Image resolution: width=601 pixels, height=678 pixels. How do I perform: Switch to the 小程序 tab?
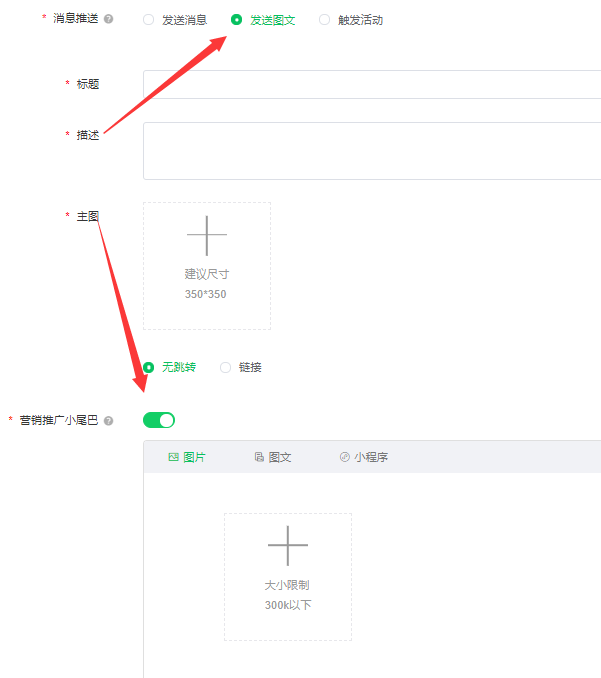(364, 457)
